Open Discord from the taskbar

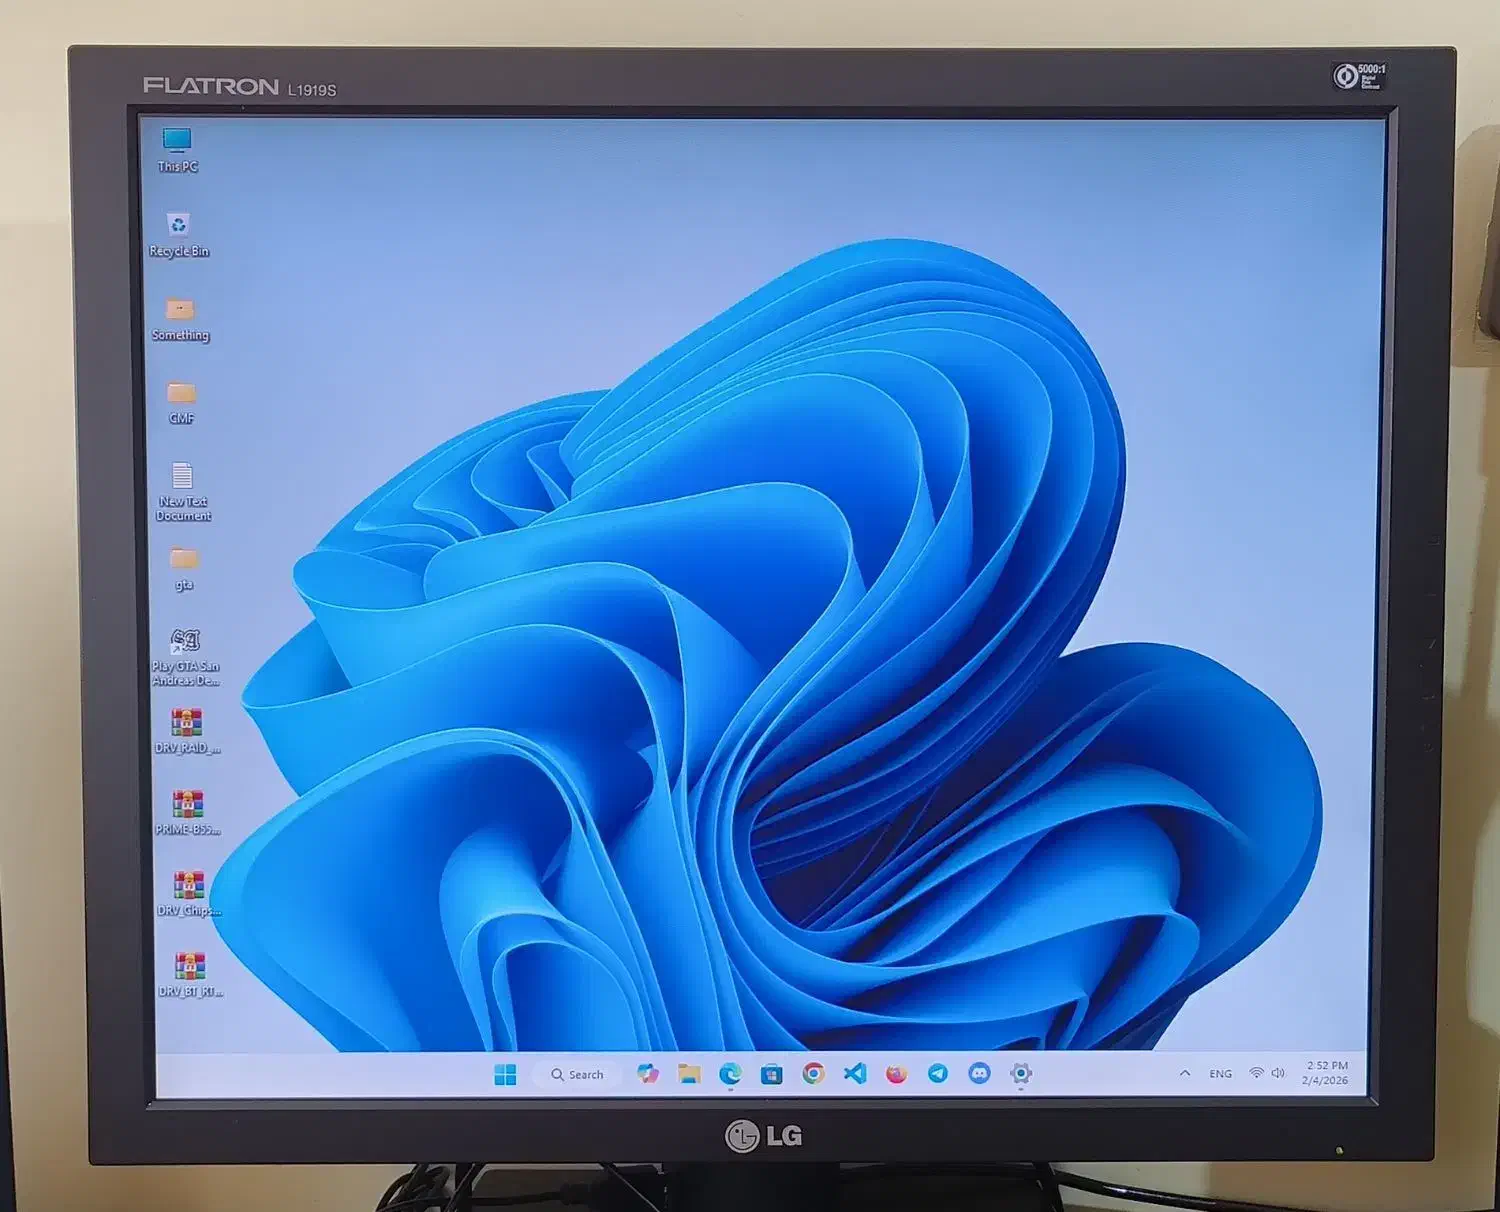point(981,1074)
